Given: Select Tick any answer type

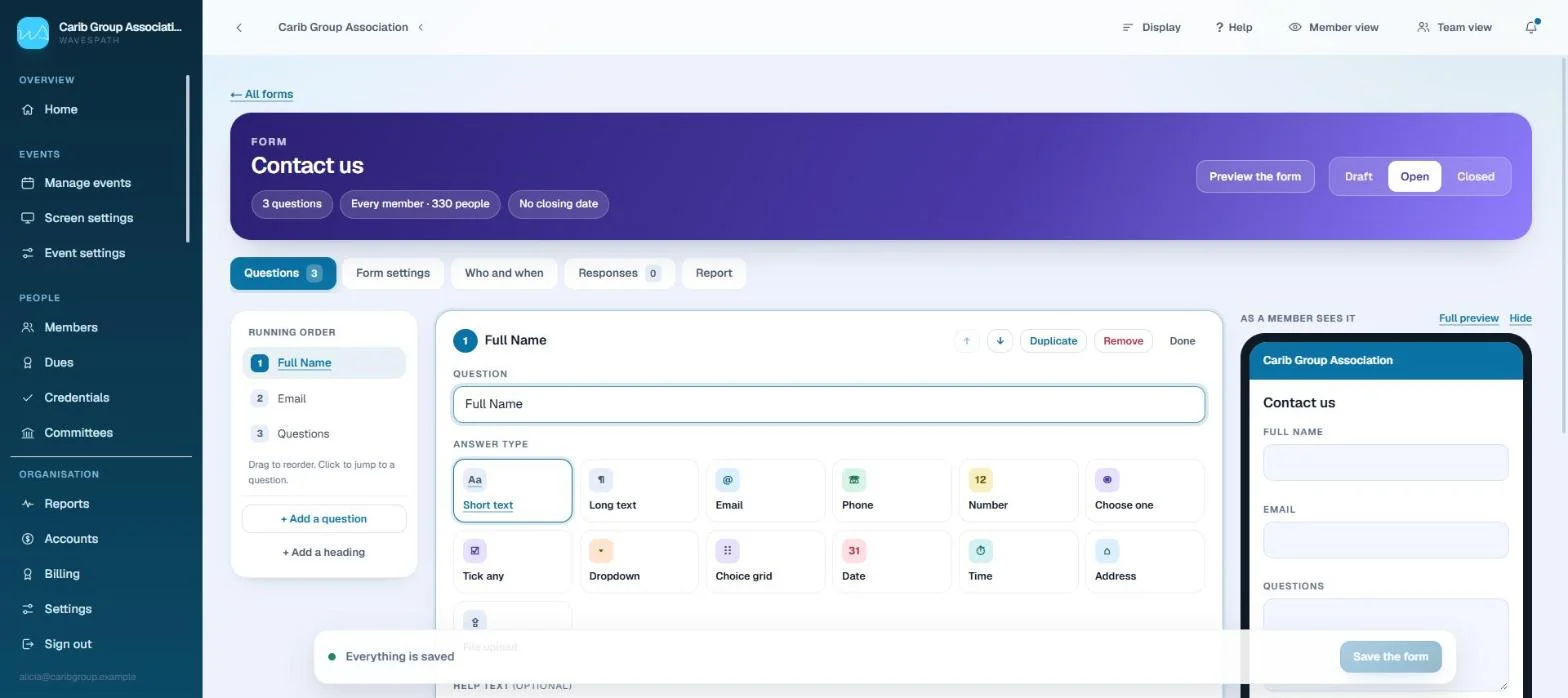Looking at the screenshot, I should tap(512, 562).
